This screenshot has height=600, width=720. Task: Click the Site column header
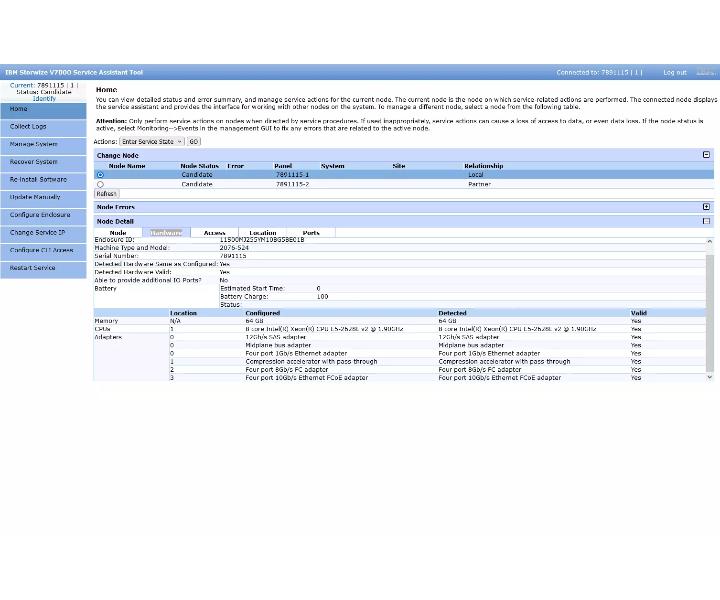pyautogui.click(x=399, y=166)
